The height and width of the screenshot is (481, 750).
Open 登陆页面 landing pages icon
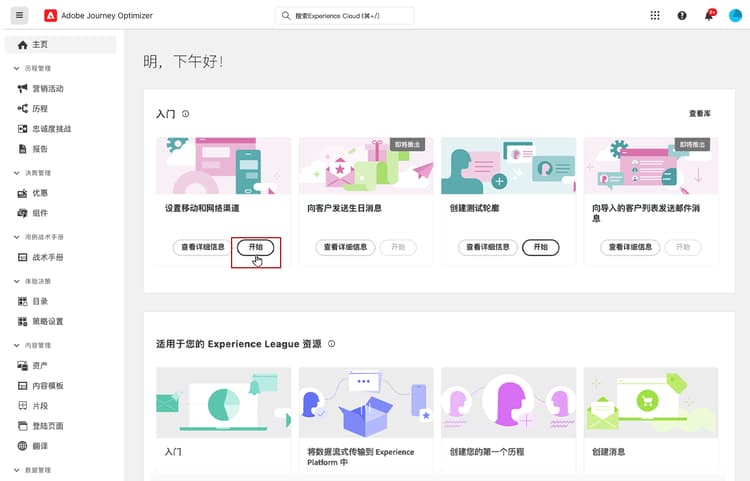[22, 426]
